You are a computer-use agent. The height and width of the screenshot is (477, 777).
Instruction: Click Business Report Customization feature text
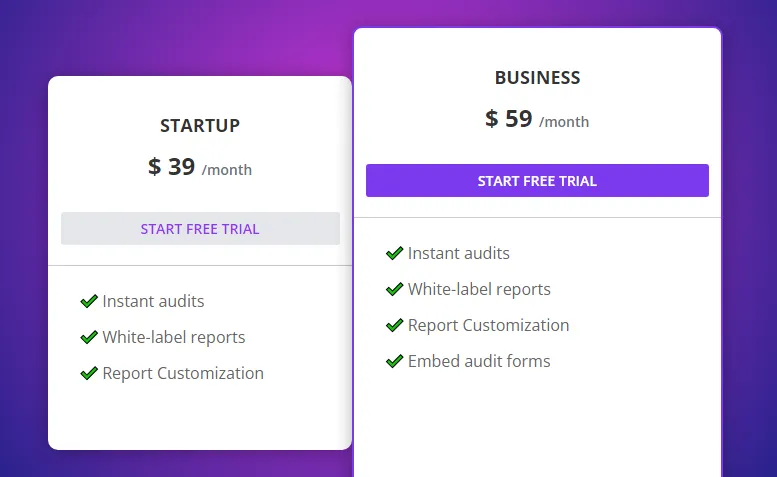point(488,325)
